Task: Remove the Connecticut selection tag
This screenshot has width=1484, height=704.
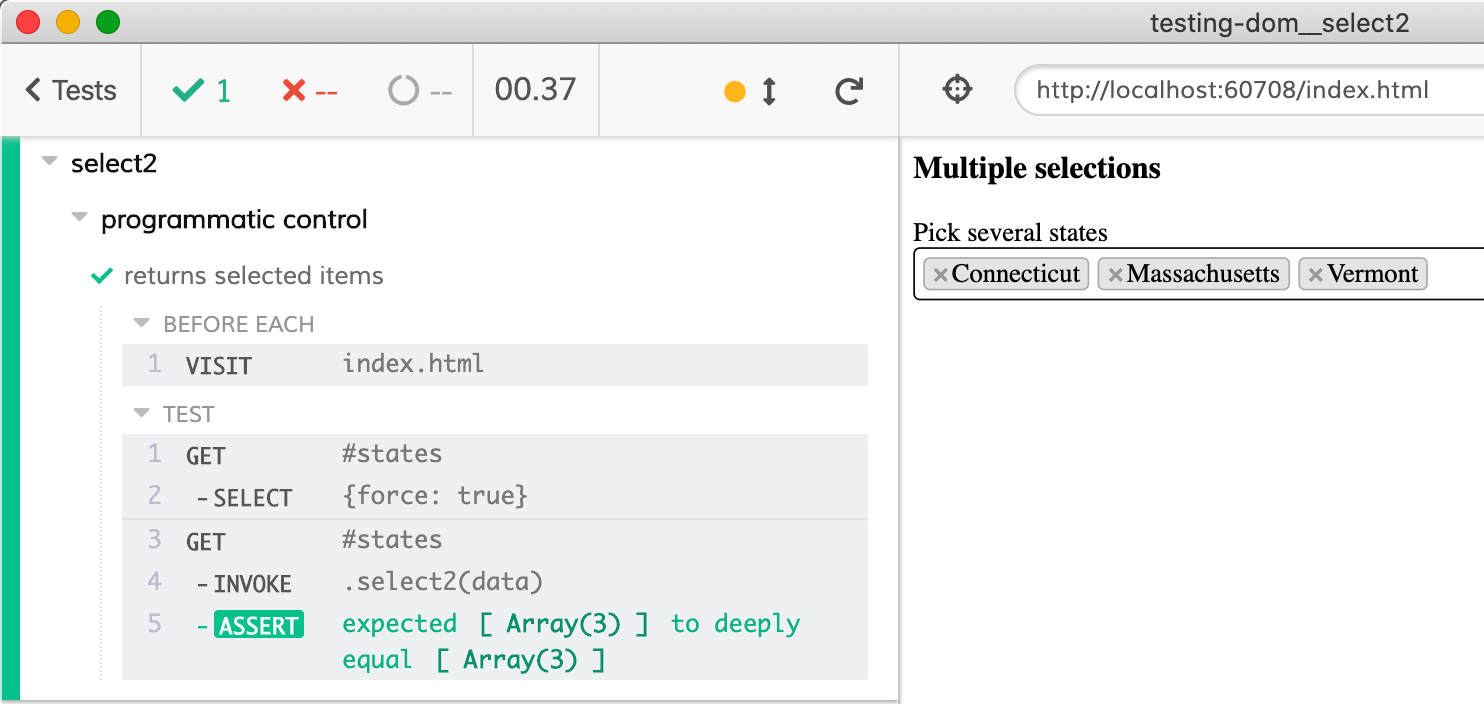Action: 940,275
